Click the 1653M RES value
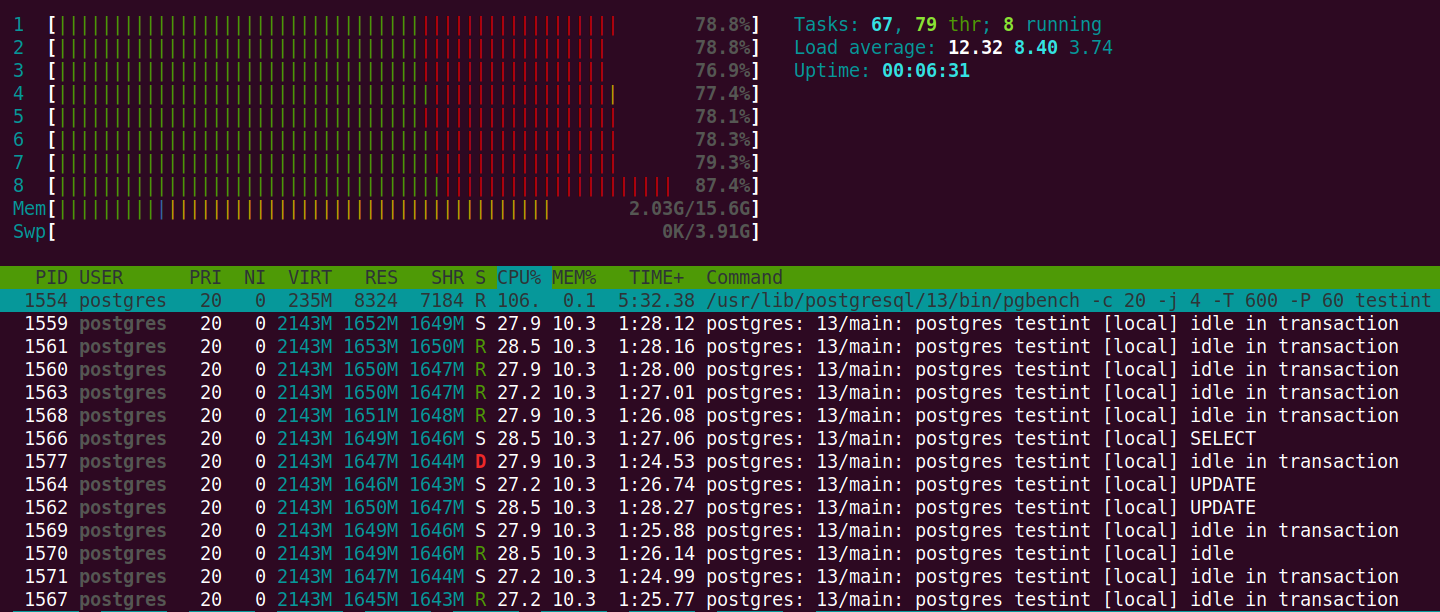1440x612 pixels. [x=370, y=346]
